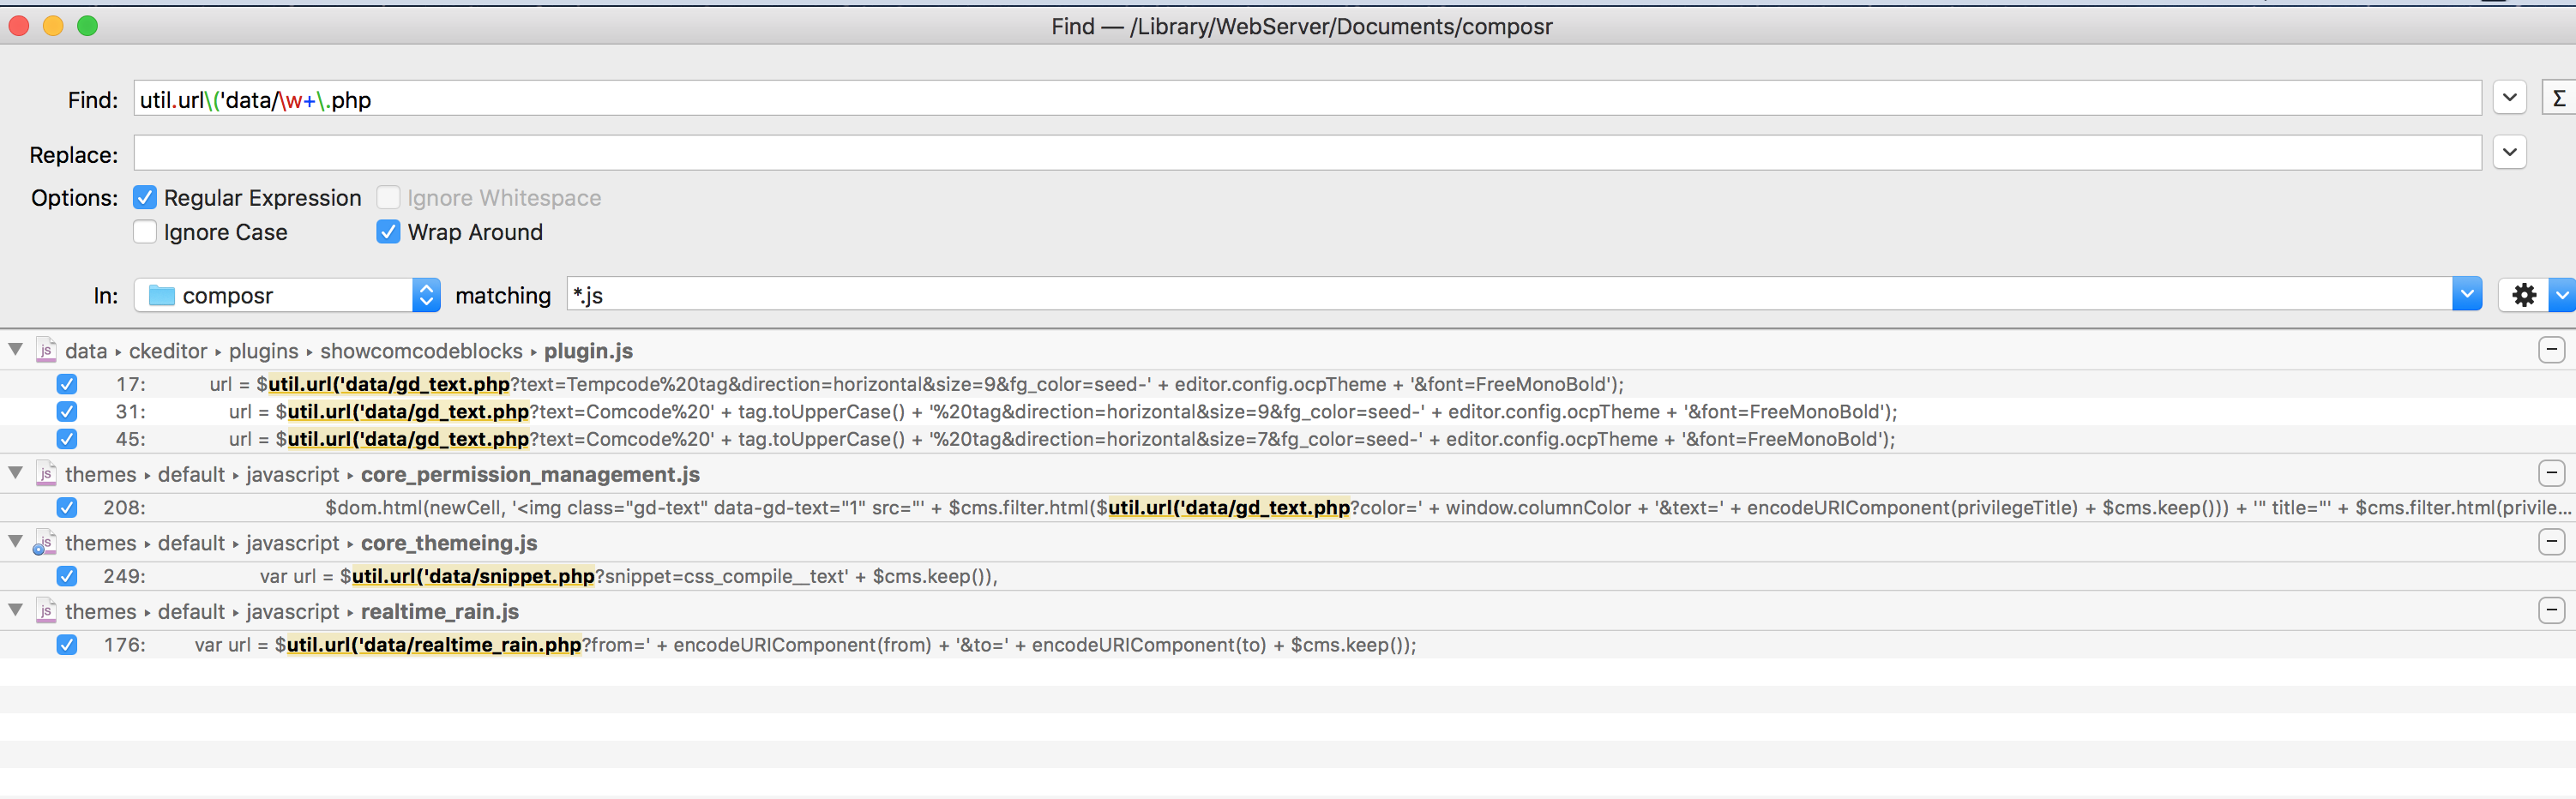Viewport: 2576px width, 799px height.
Task: Click the plugin.js file icon
Action: 46,351
